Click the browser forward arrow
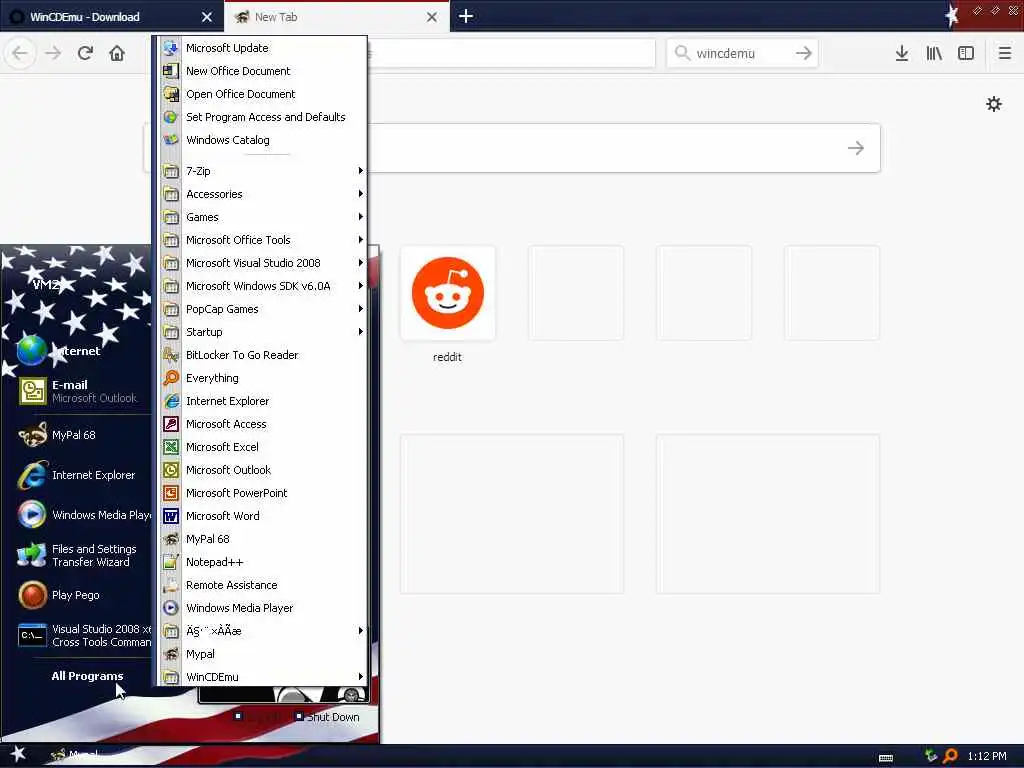 coord(53,53)
